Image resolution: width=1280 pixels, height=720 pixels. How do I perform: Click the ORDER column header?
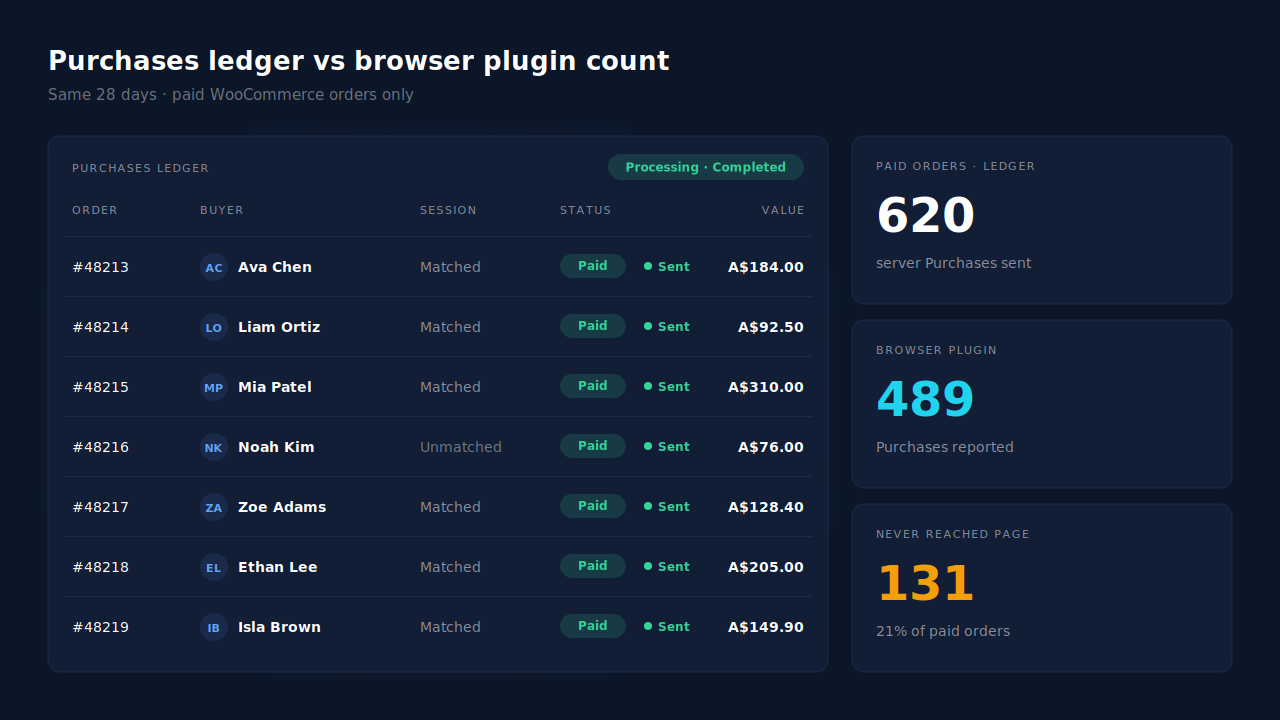coord(95,210)
